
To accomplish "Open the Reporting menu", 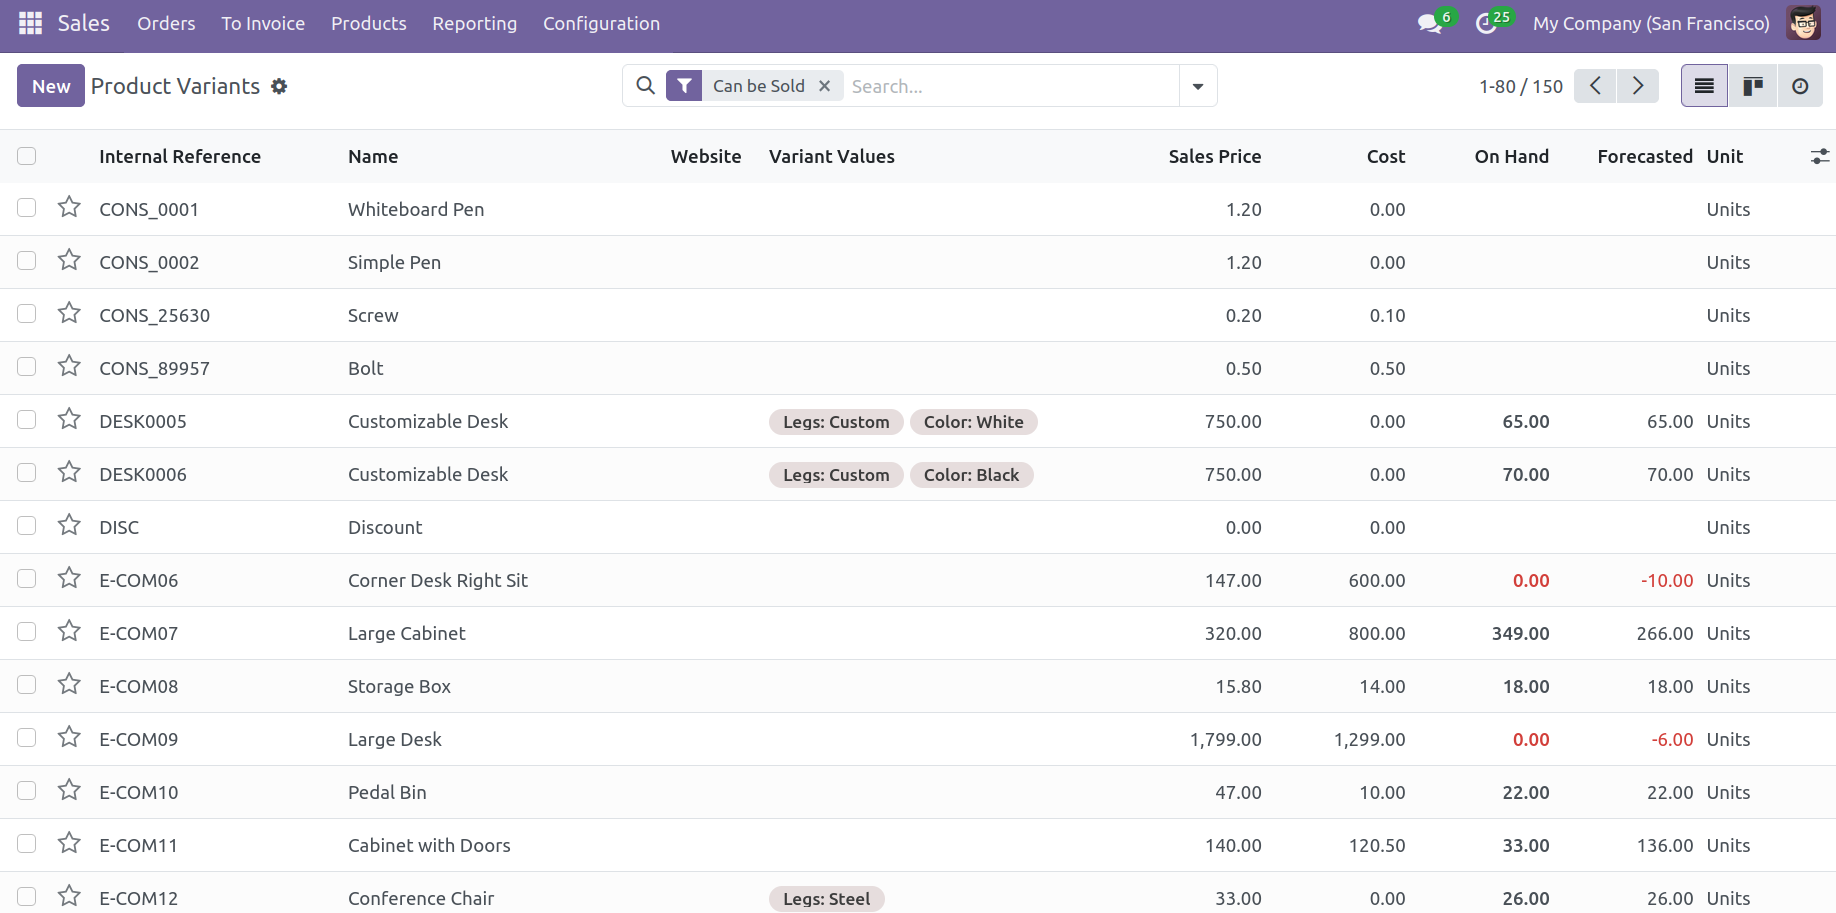I will tap(474, 23).
